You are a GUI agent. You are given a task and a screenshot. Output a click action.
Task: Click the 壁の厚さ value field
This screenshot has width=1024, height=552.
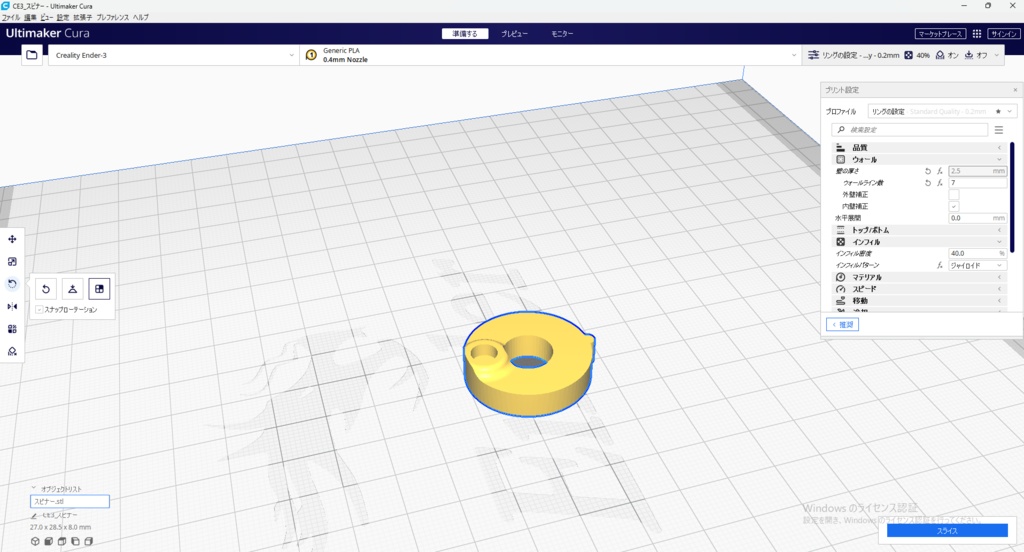[x=978, y=171]
